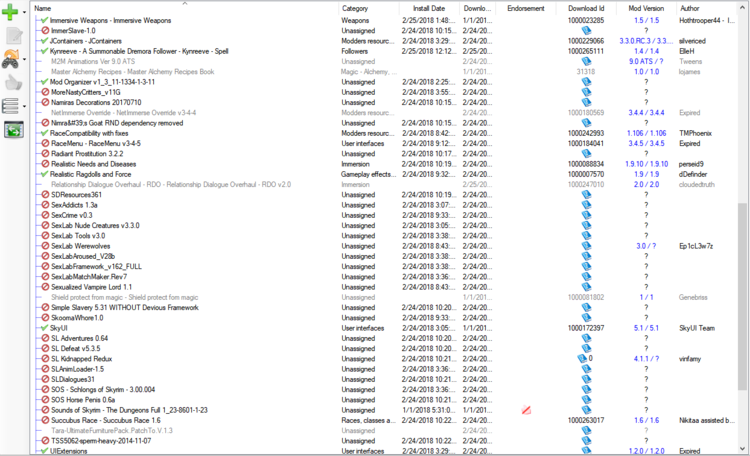
Task: Click red endorsement icon for Sounds of Skyrim
Action: pyautogui.click(x=526, y=410)
